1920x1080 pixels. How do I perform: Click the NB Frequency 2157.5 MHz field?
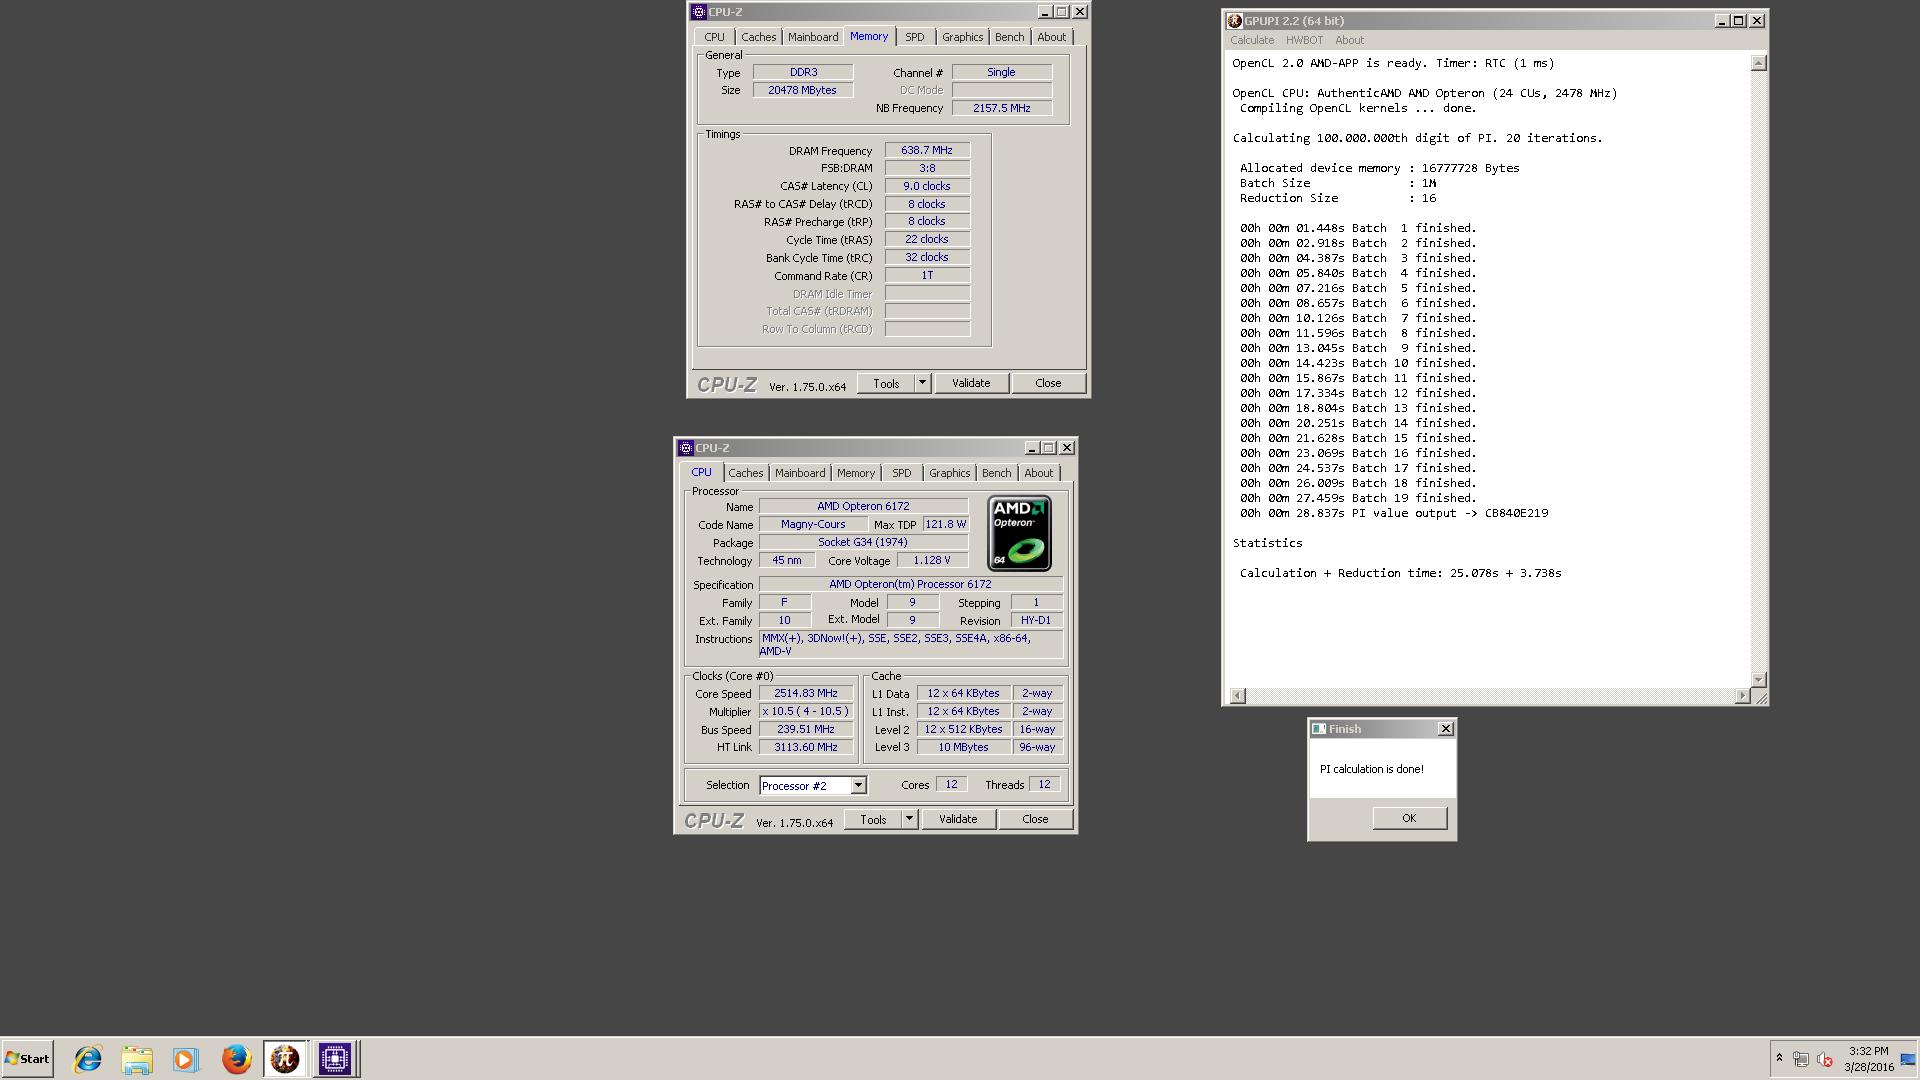1002,108
